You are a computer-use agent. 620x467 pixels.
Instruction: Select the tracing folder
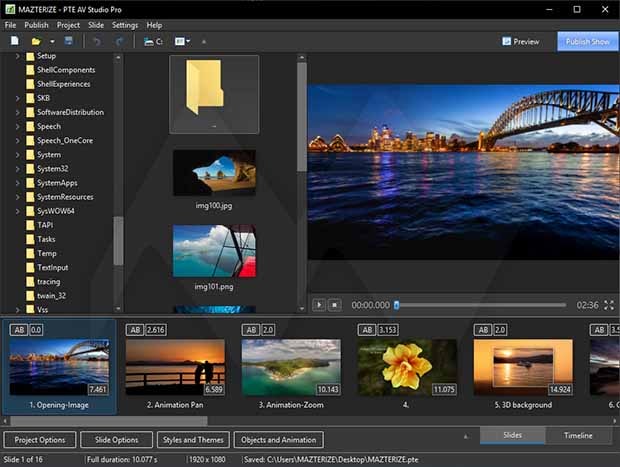[43, 282]
